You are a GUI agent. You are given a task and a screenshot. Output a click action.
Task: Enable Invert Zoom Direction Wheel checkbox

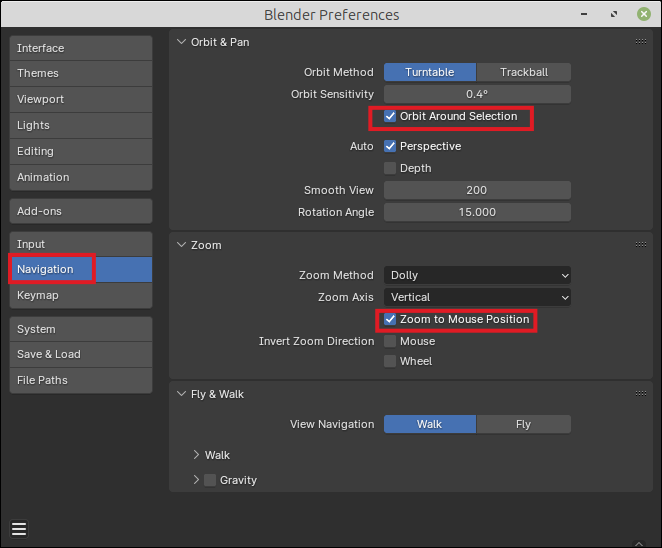390,361
